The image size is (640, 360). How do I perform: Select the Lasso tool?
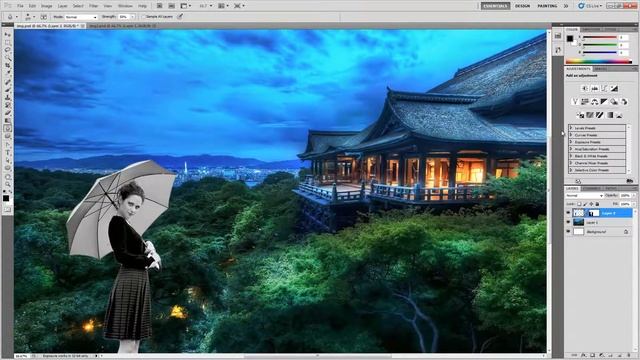point(7,50)
